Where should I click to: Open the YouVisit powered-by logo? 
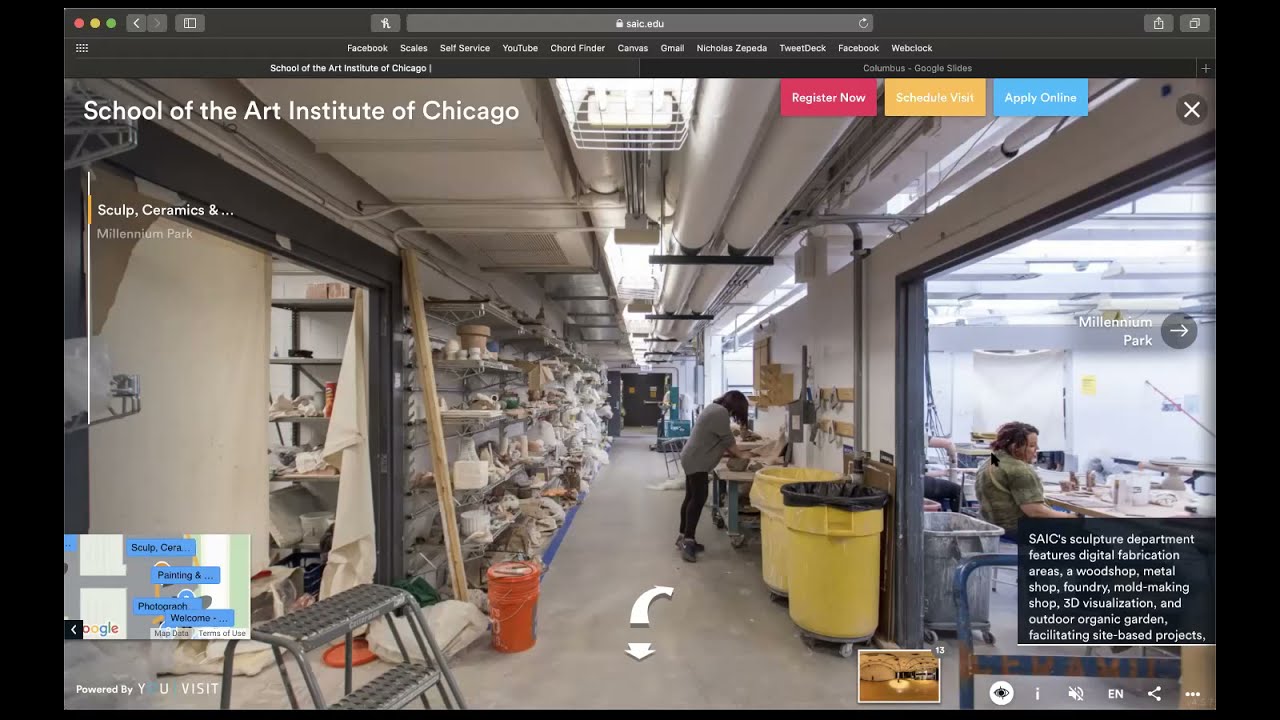click(x=179, y=689)
